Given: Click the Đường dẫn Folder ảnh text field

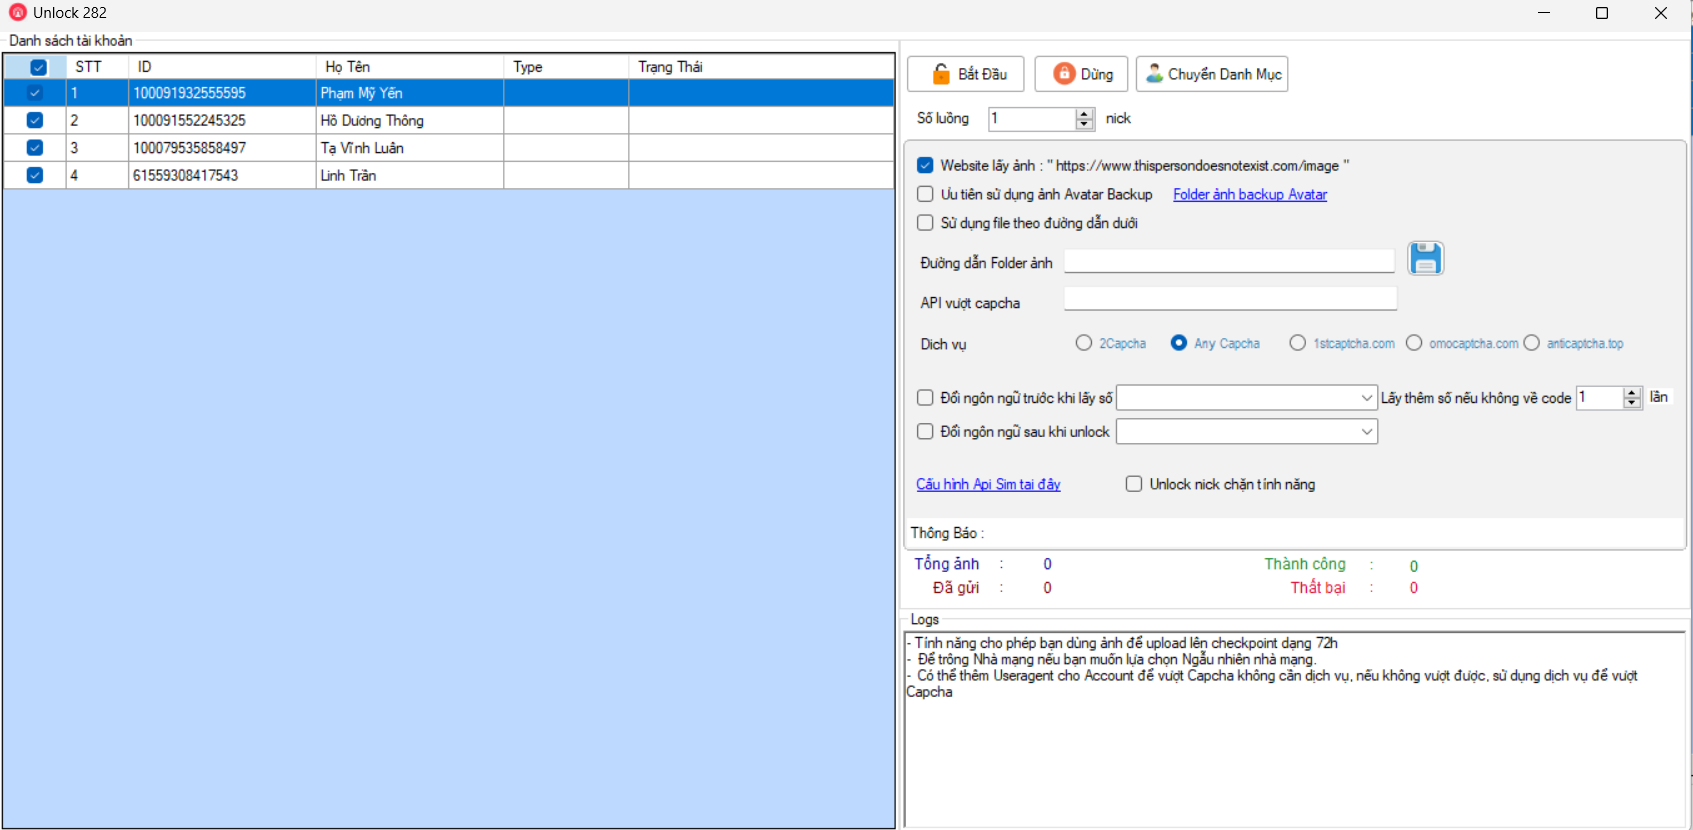Looking at the screenshot, I should 1228,261.
